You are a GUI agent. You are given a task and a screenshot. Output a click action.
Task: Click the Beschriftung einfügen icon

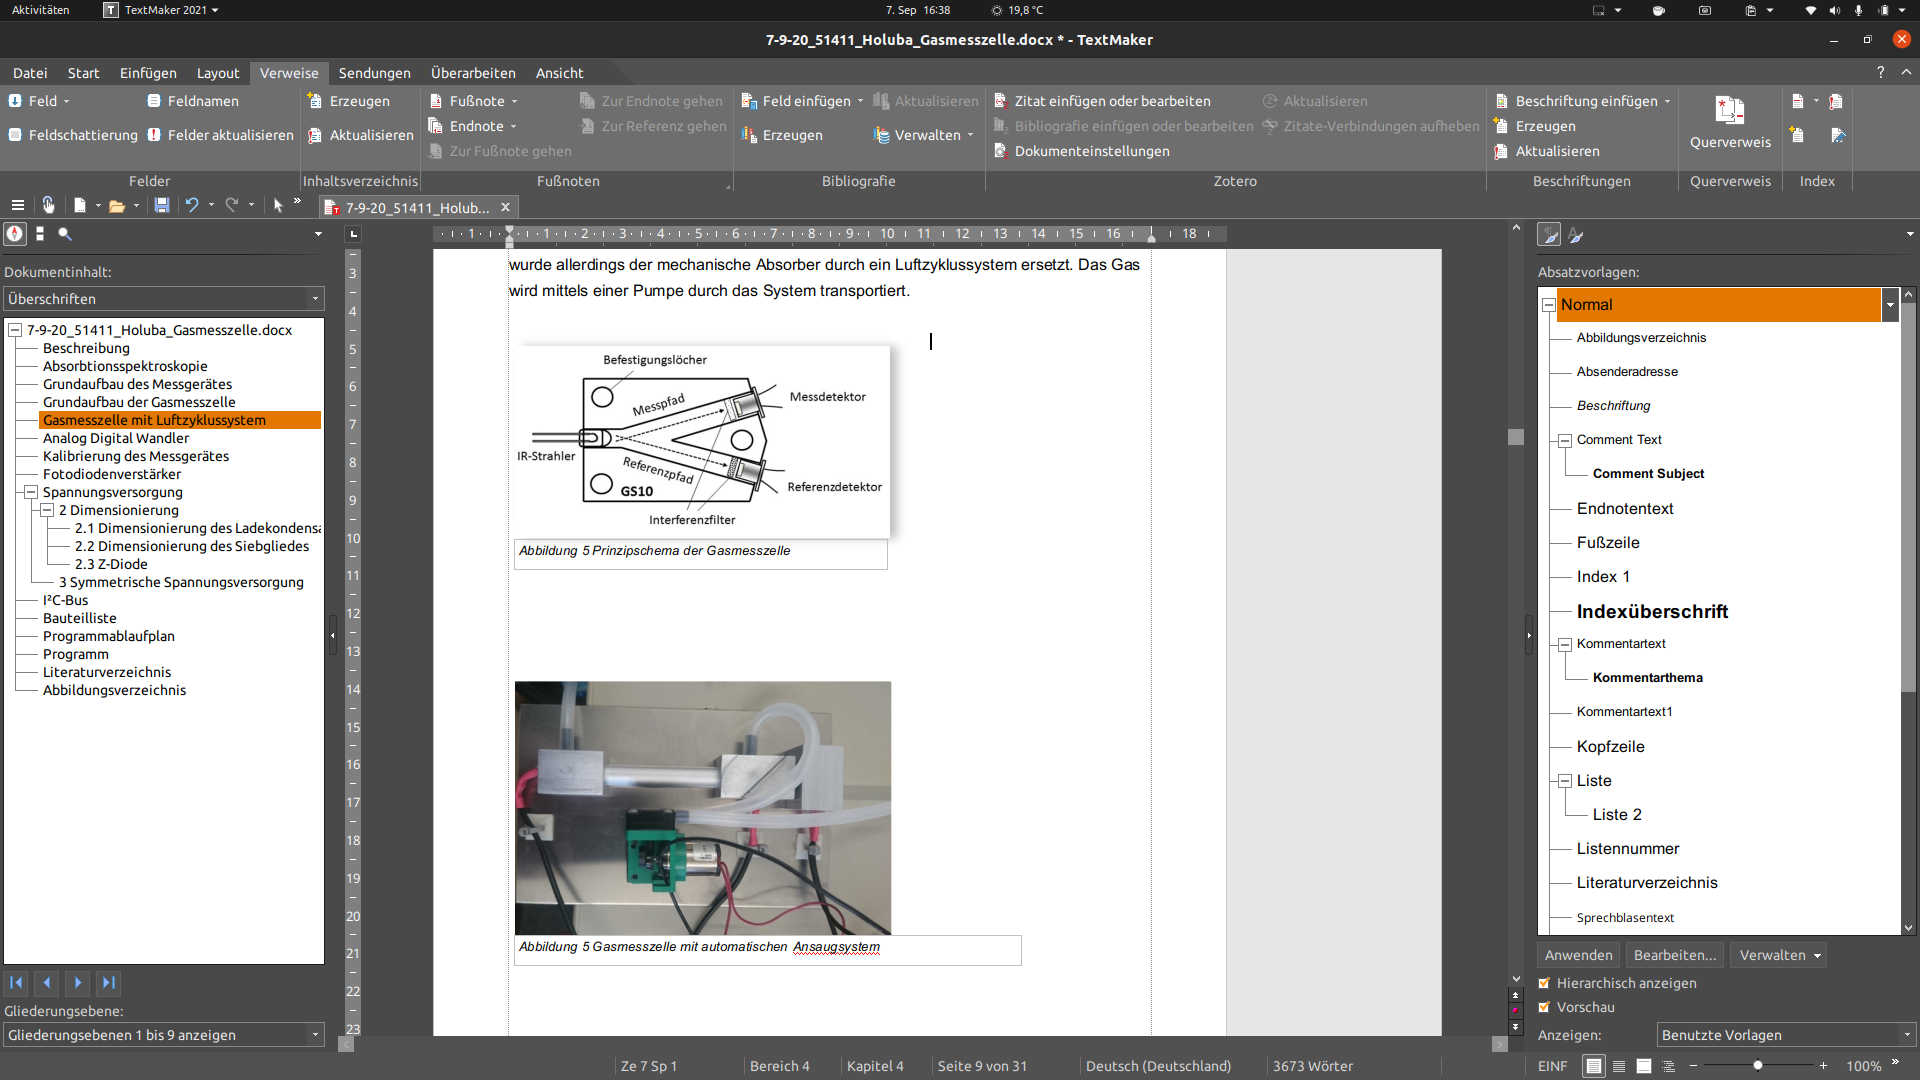pyautogui.click(x=1501, y=100)
